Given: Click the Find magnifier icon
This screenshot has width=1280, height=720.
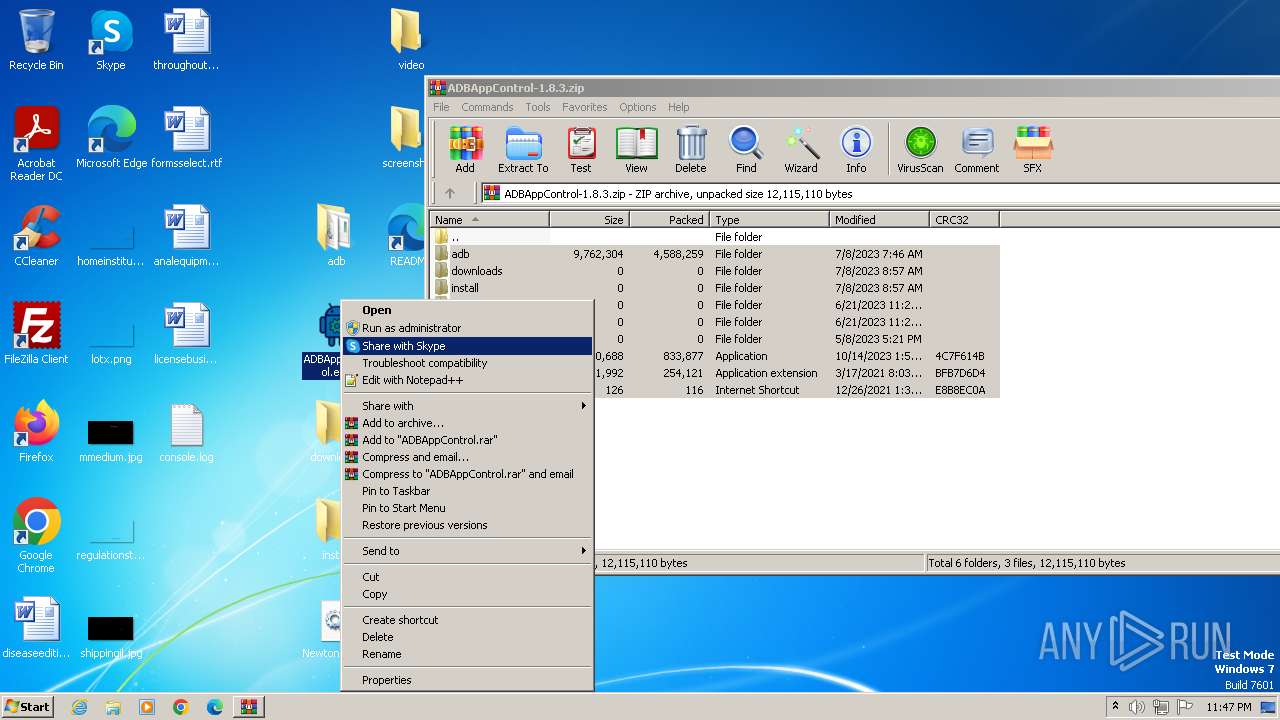Looking at the screenshot, I should click(x=746, y=150).
